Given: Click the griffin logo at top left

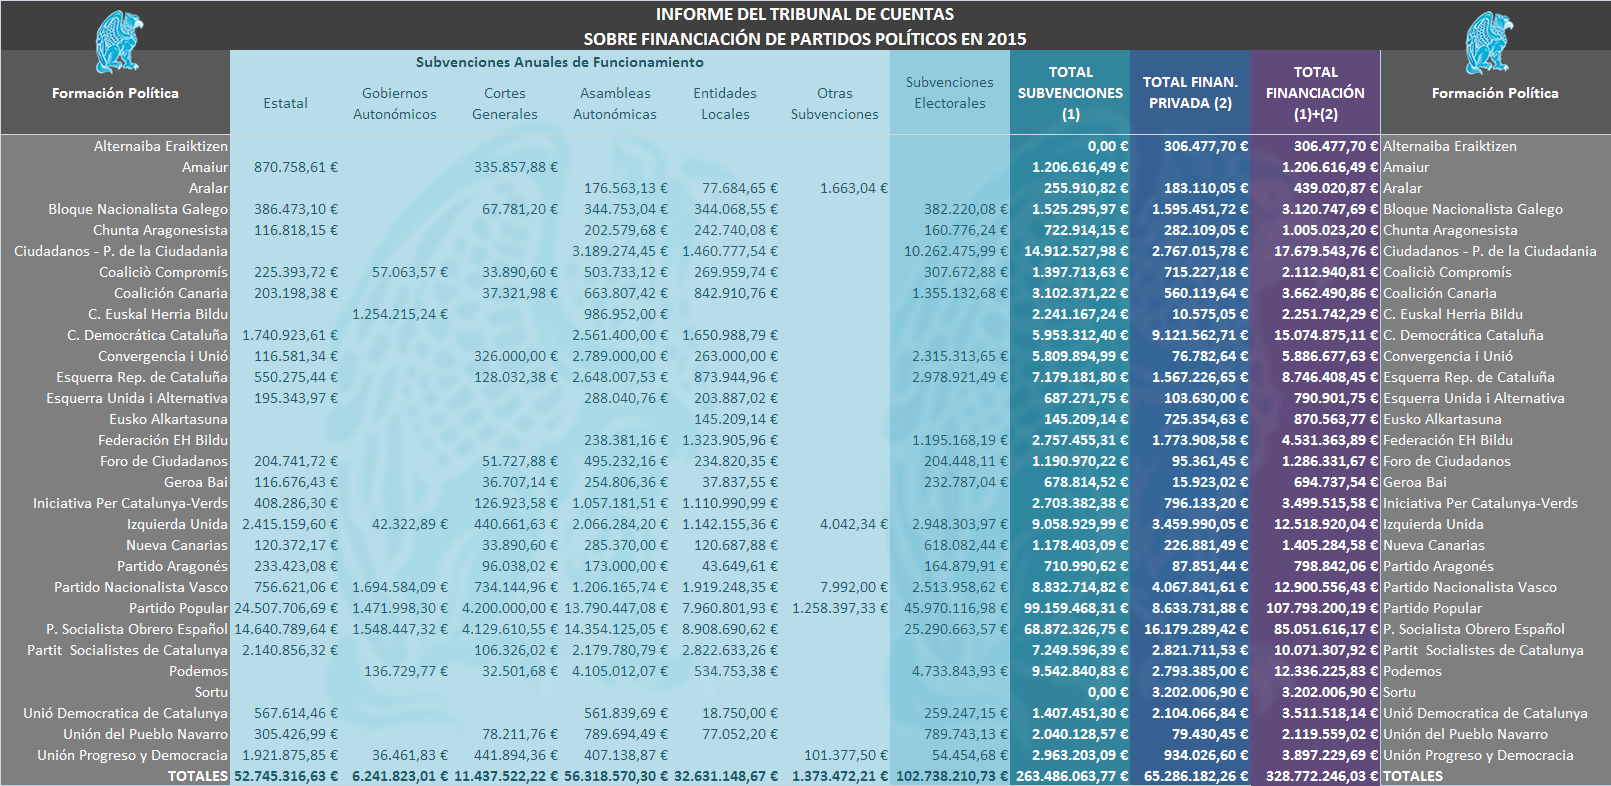Looking at the screenshot, I should pyautogui.click(x=119, y=42).
